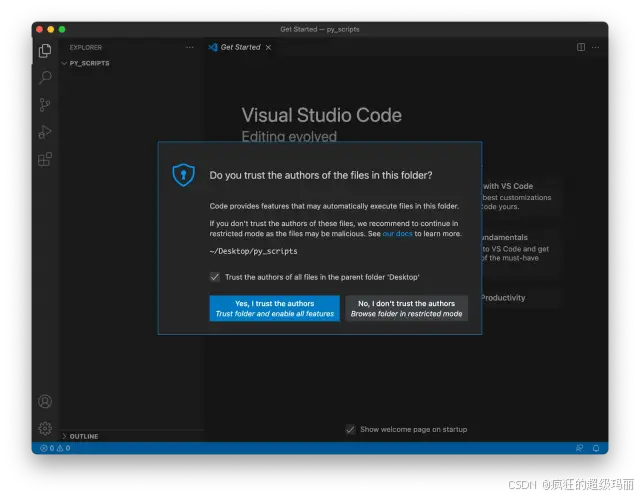This screenshot has height=496, width=640.
Task: Click the errors and warnings status indicator
Action: pyautogui.click(x=56, y=448)
